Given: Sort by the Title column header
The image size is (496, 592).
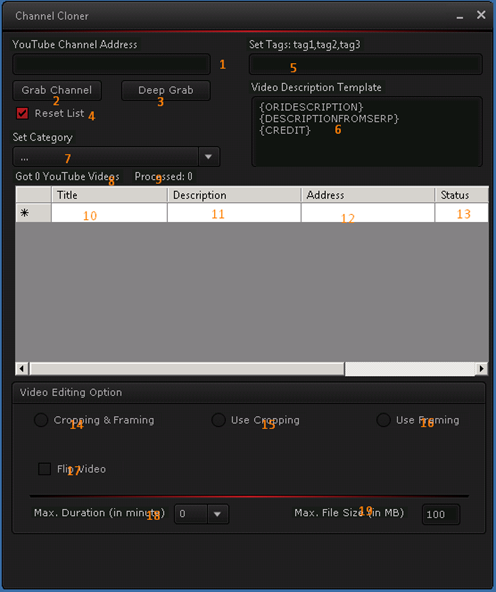Looking at the screenshot, I should tap(109, 195).
